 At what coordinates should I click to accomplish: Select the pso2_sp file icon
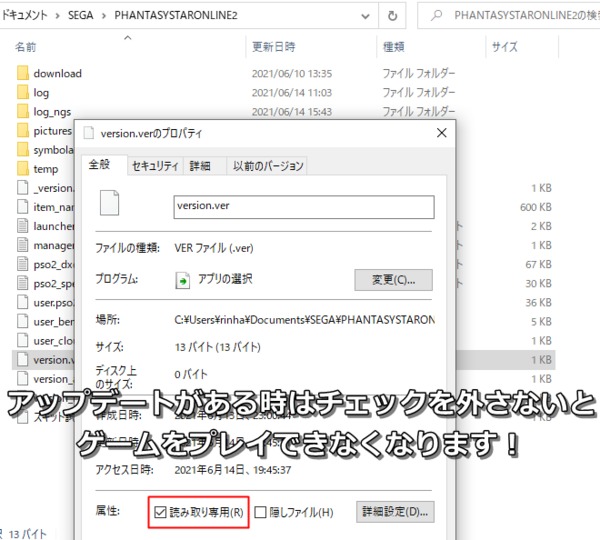point(23,283)
